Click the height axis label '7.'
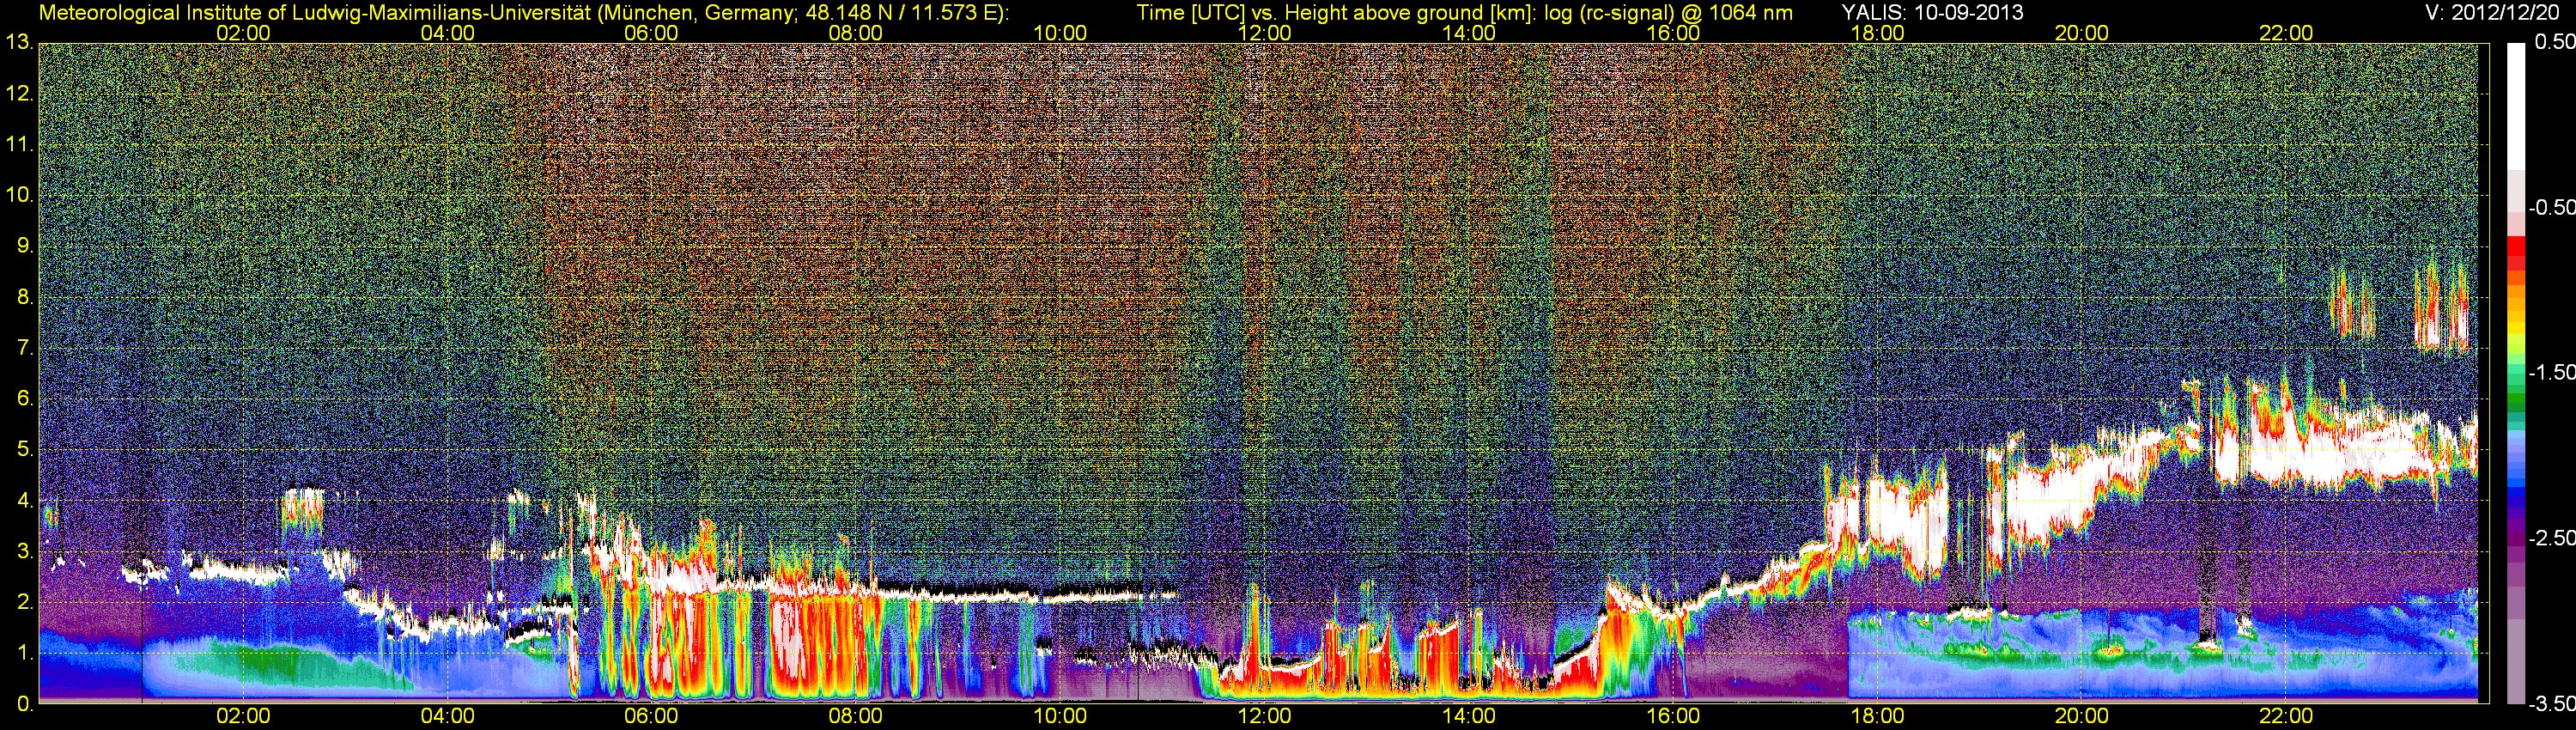2576x730 pixels. click(25, 349)
